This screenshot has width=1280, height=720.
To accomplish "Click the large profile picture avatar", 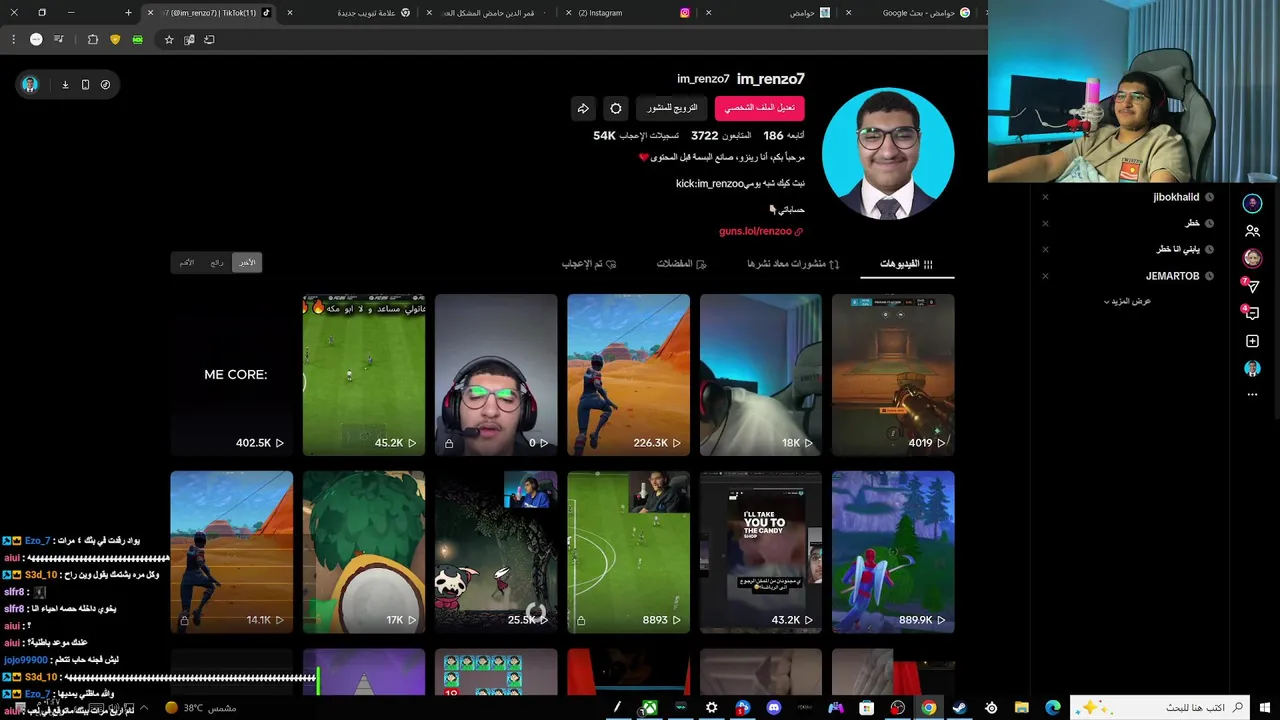I will 888,153.
